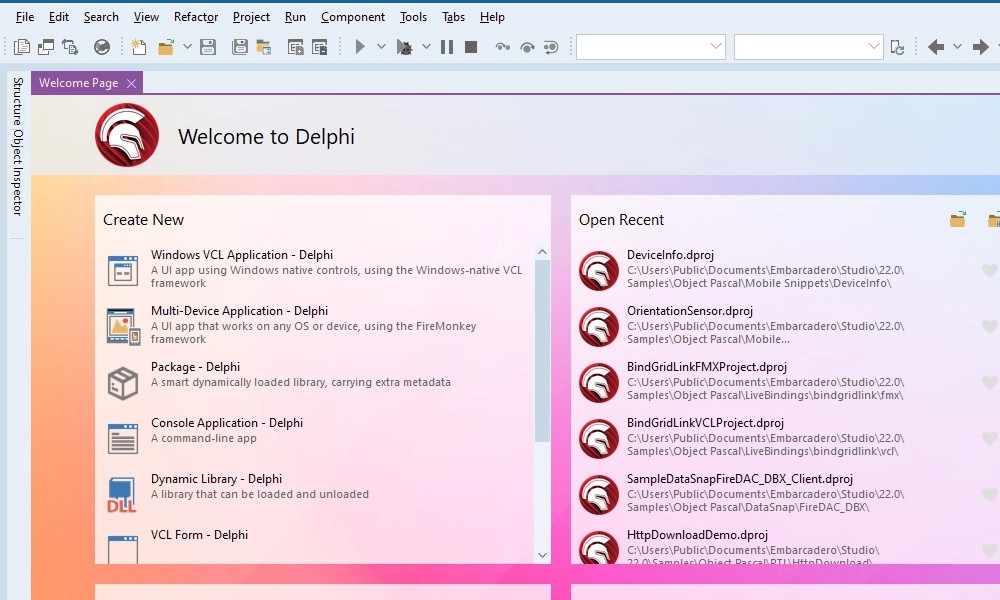Open the Tabs menu
The image size is (1000, 600).
[x=453, y=17]
